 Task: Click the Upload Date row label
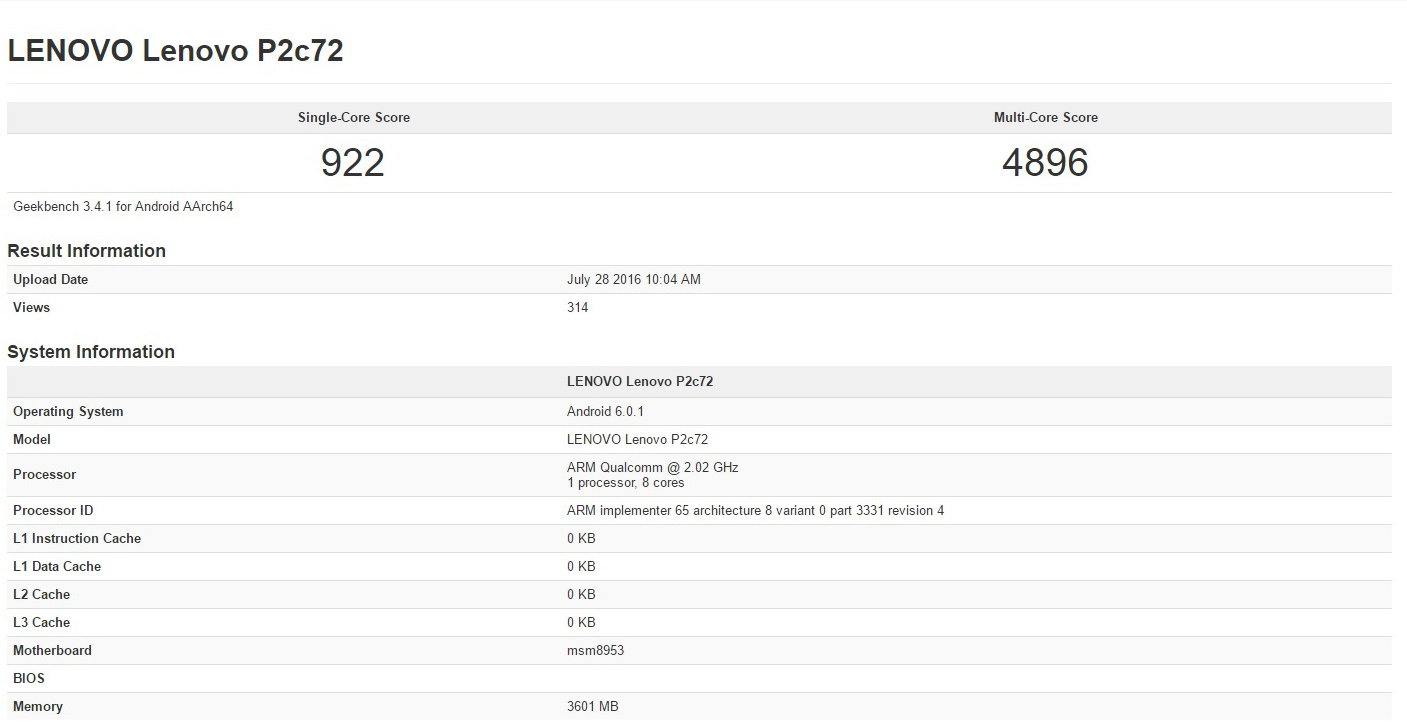coord(50,280)
